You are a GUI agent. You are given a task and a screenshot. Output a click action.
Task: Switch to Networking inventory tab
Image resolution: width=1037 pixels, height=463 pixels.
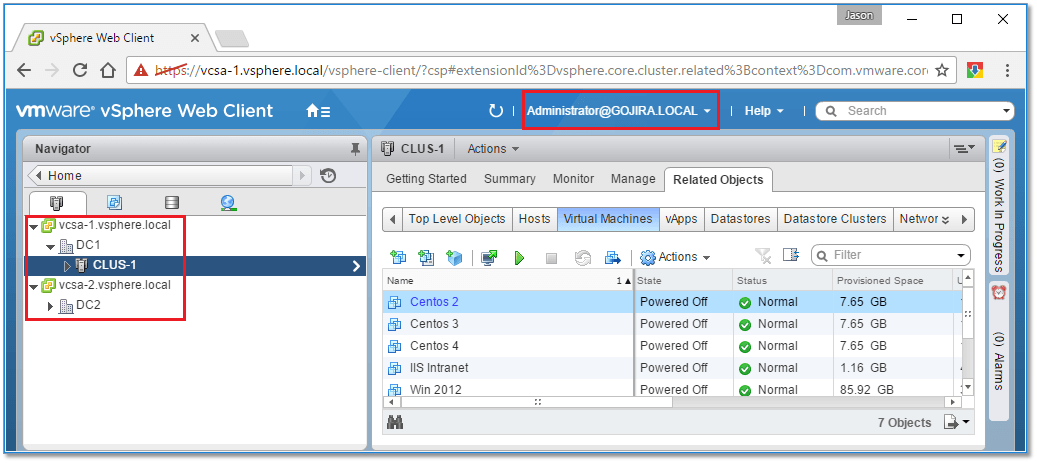click(x=229, y=203)
